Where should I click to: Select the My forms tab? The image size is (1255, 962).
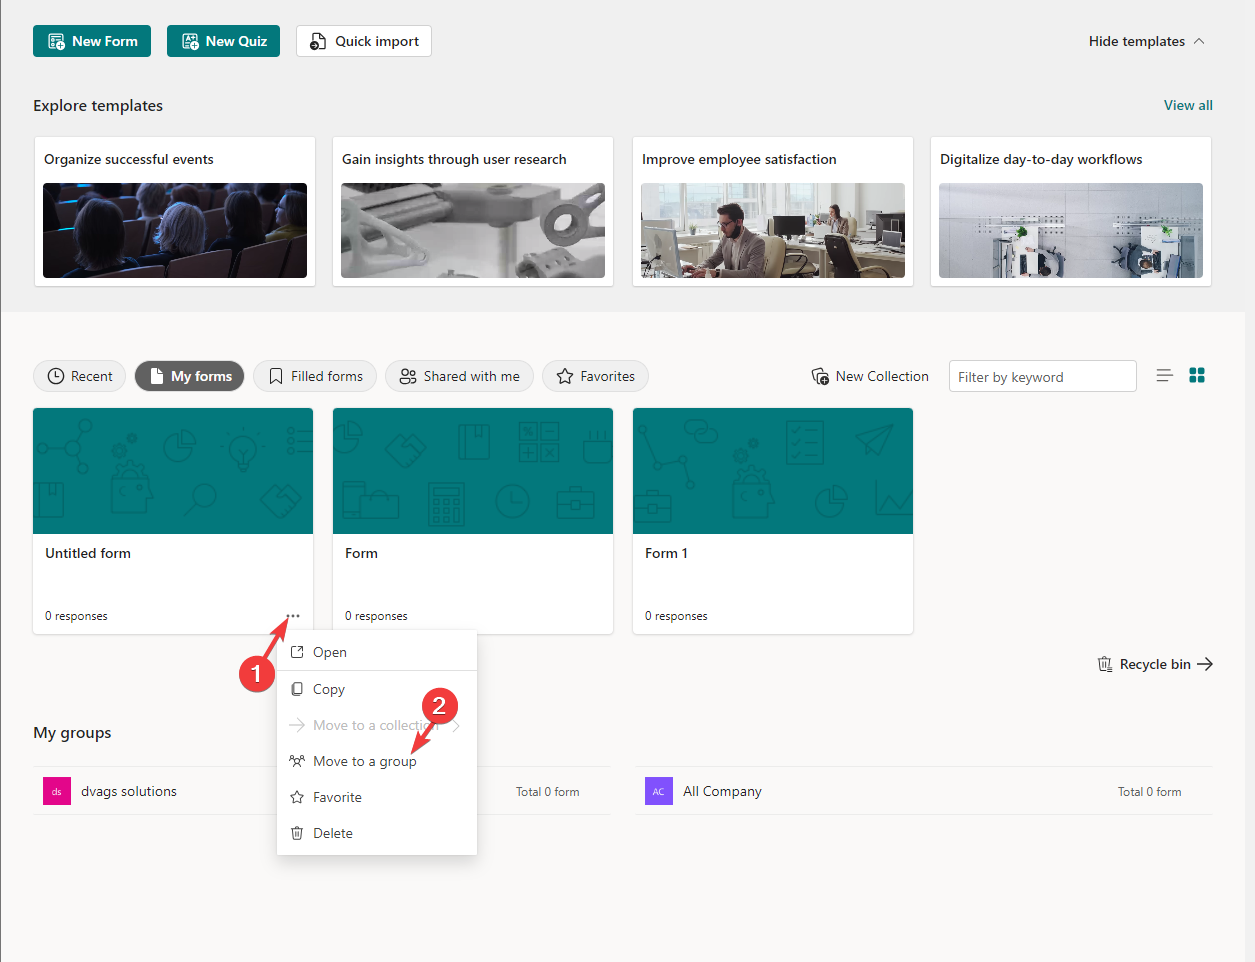tap(190, 376)
